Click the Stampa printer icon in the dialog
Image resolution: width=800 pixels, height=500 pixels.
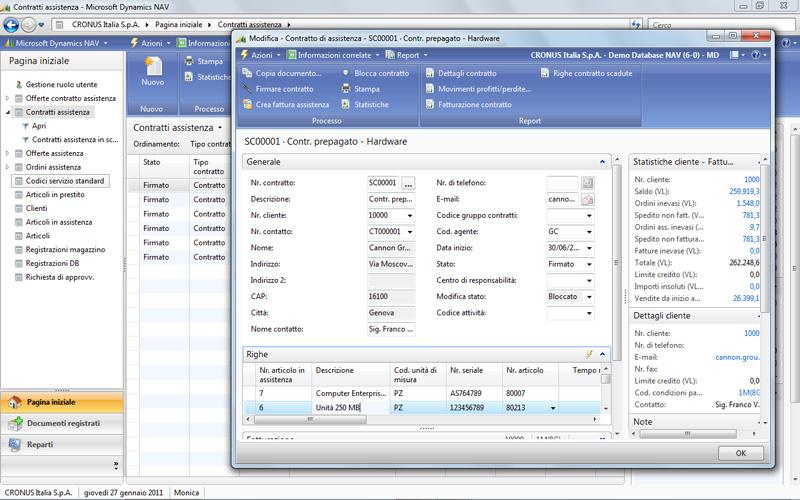[x=345, y=89]
